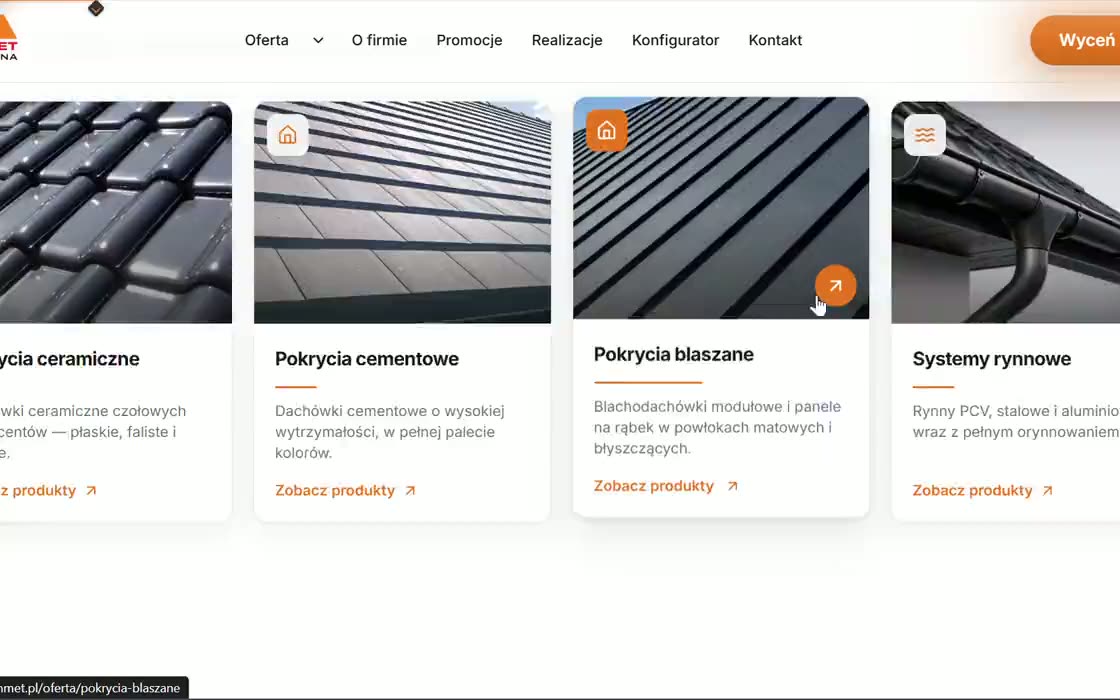Click the waves icon on Systemy rynnowe card
Screen dimensions: 1120x700
pos(924,134)
